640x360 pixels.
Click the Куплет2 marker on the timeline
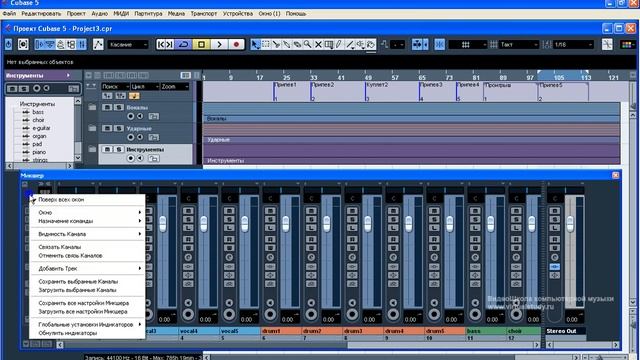[377, 85]
